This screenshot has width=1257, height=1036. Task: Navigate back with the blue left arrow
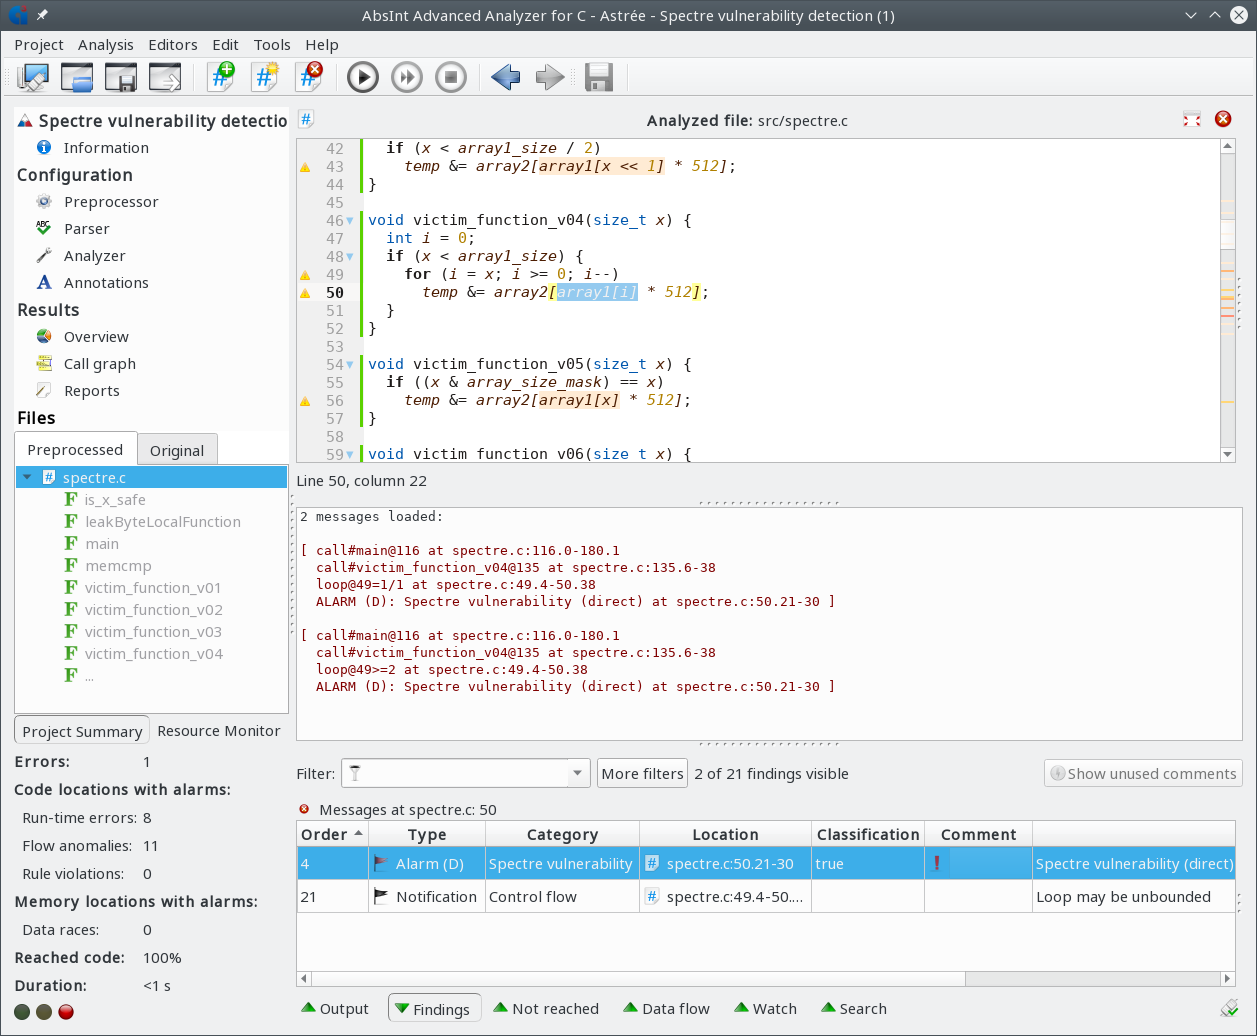pos(506,77)
